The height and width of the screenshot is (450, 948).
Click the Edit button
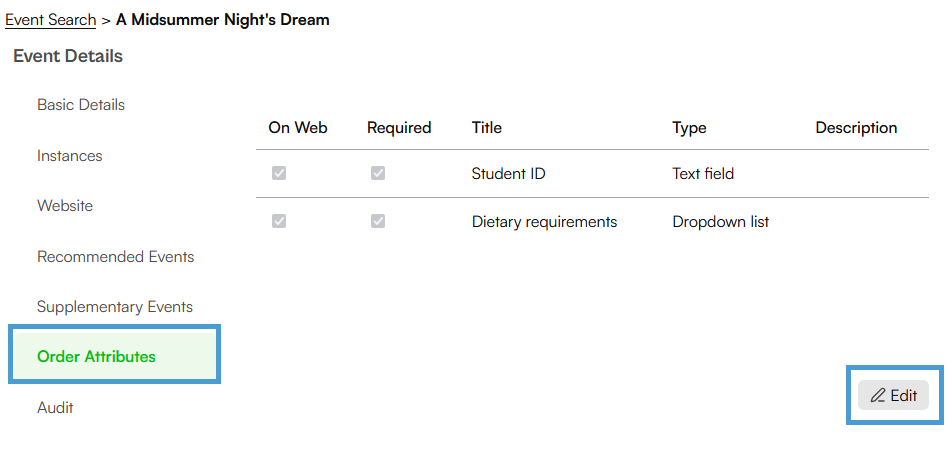click(894, 396)
